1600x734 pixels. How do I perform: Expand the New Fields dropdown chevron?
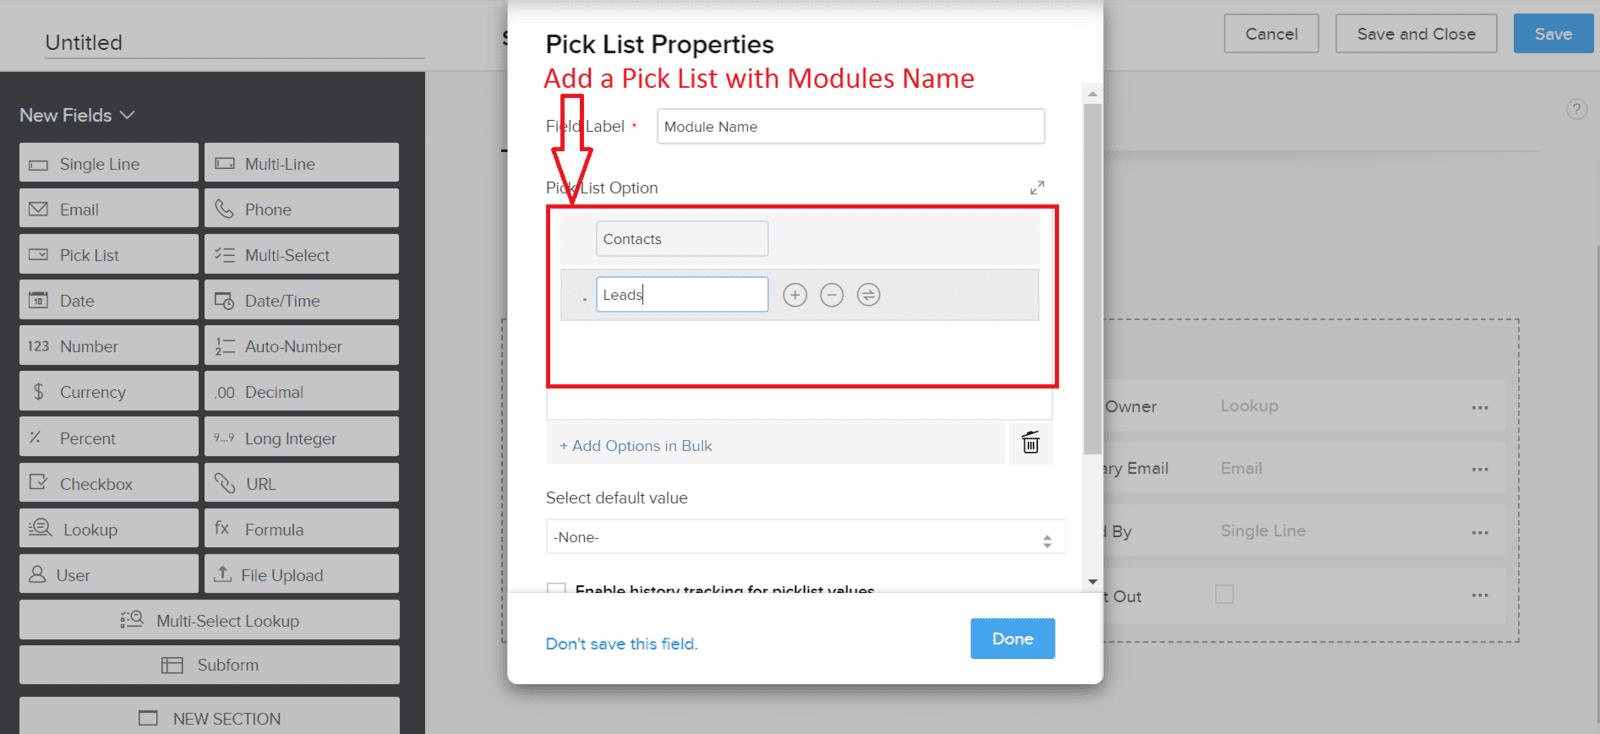pyautogui.click(x=127, y=115)
